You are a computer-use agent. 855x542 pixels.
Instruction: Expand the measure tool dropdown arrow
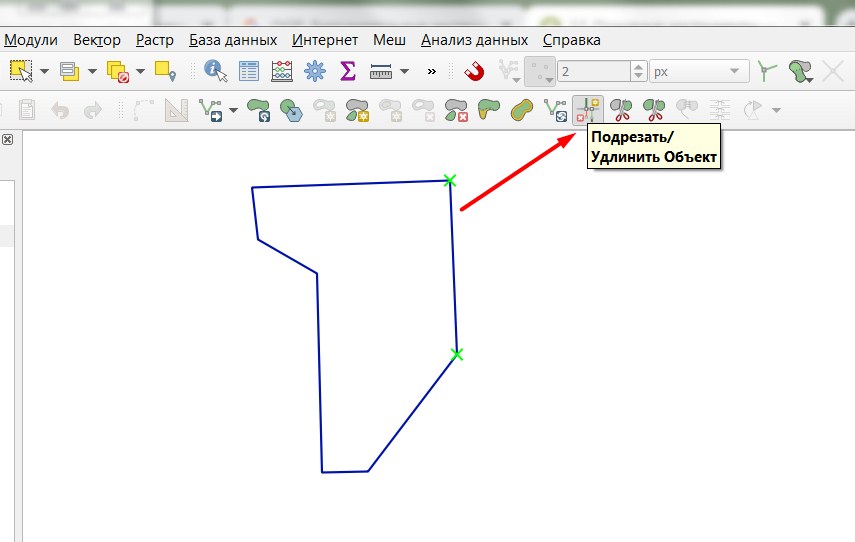[x=404, y=71]
